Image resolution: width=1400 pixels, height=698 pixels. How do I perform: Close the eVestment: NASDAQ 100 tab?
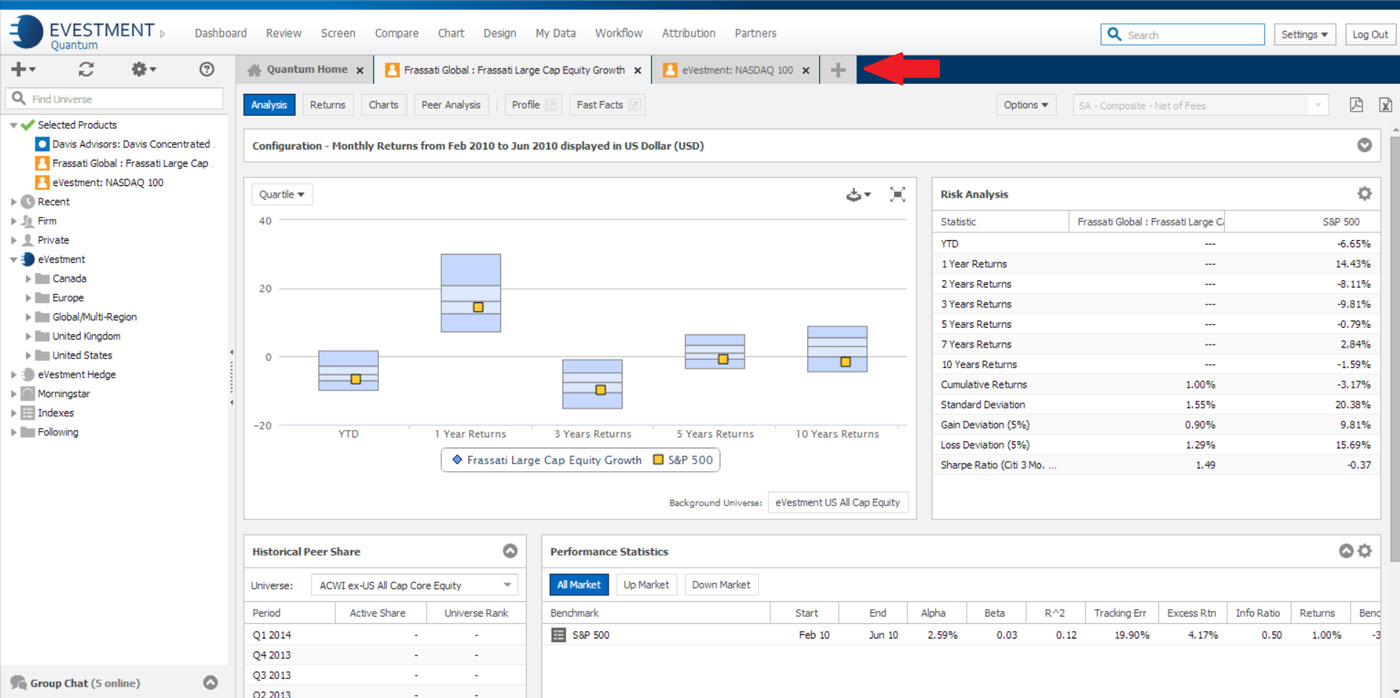pos(806,70)
